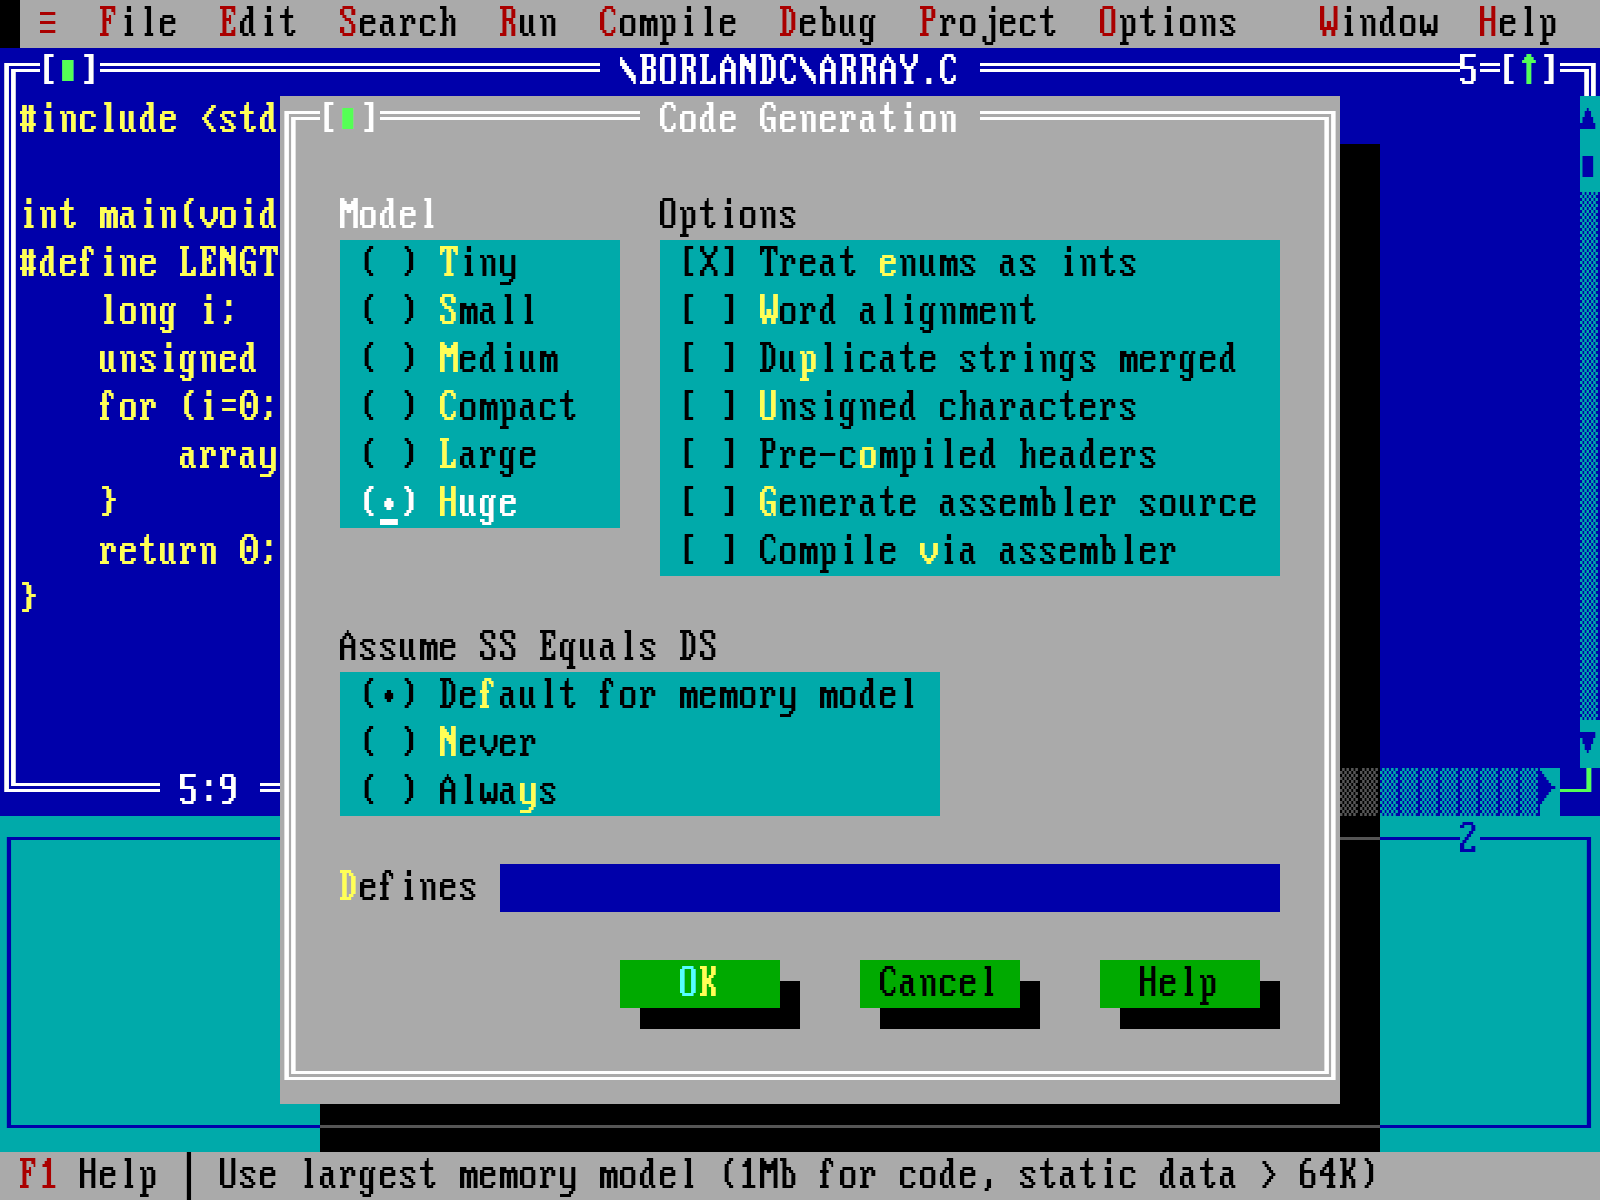Open the Search menu

(x=398, y=22)
